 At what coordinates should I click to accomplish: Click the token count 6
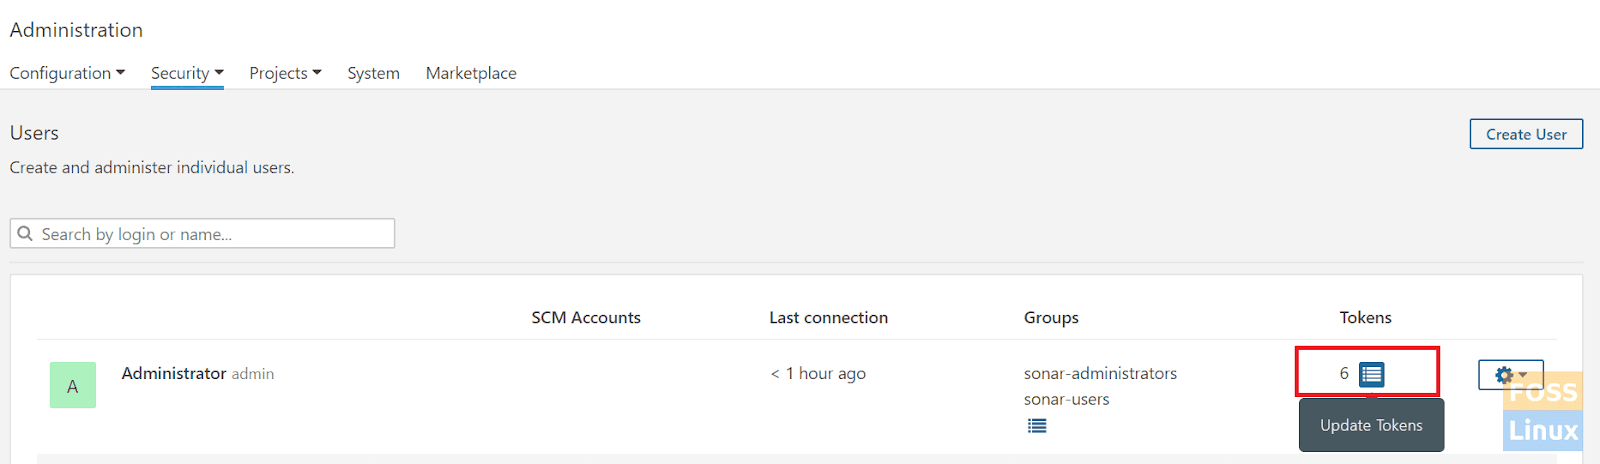click(1344, 373)
